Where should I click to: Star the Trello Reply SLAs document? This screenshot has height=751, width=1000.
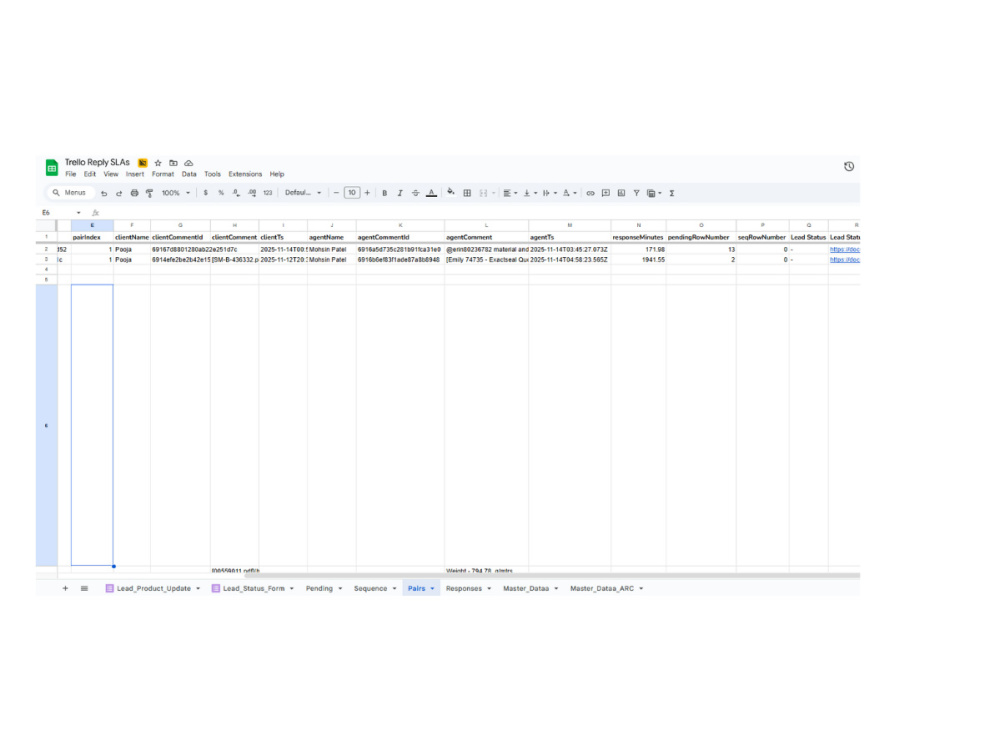coord(158,163)
